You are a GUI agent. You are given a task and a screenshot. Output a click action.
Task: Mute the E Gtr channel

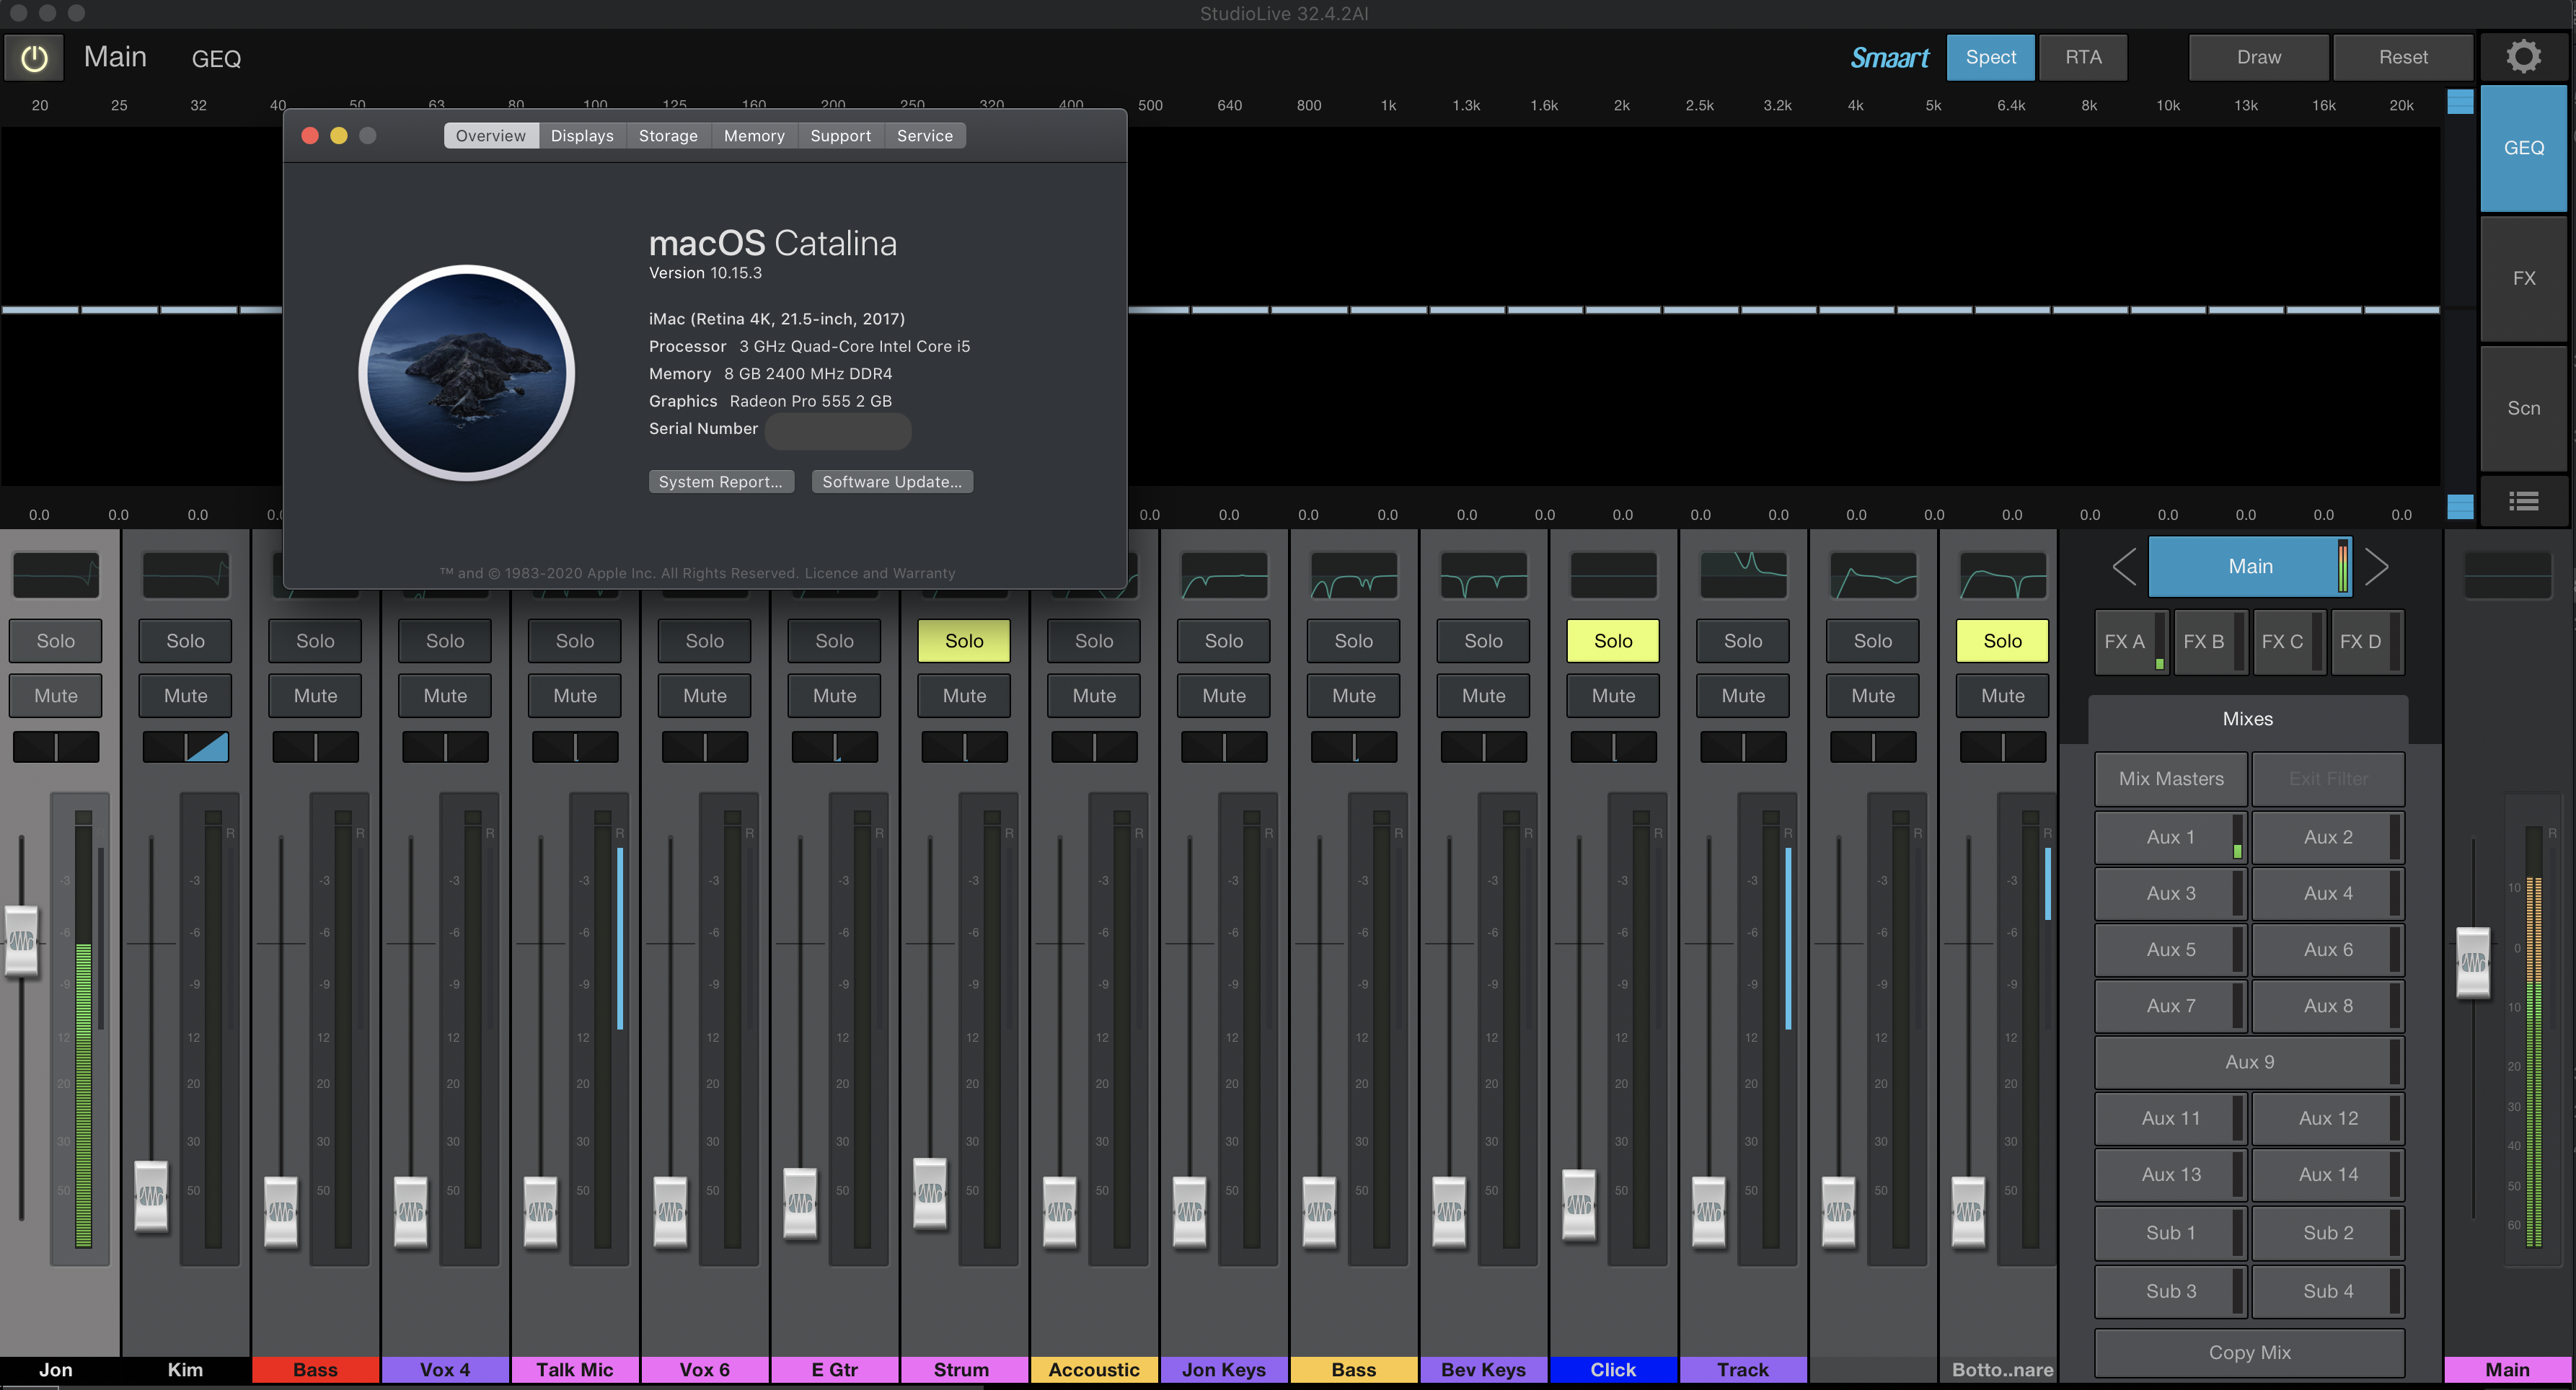click(834, 694)
